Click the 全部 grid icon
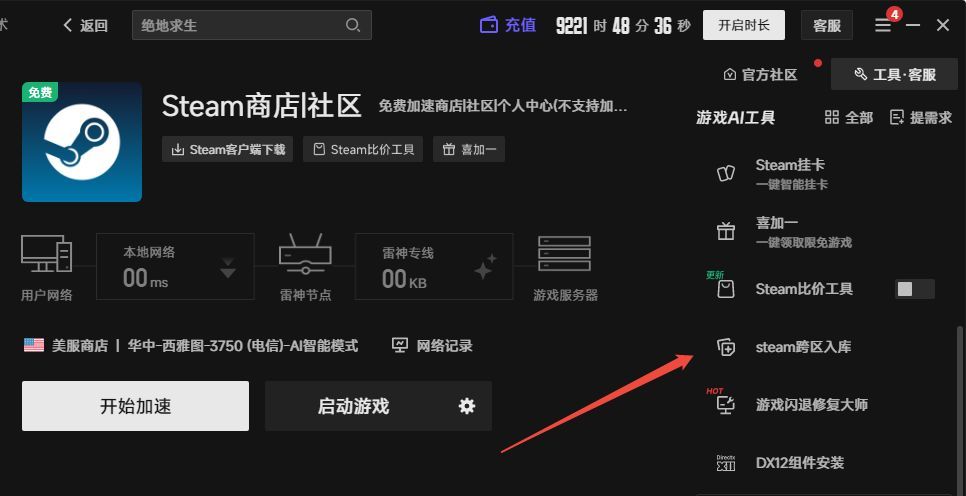The width and height of the screenshot is (966, 496). (x=832, y=117)
